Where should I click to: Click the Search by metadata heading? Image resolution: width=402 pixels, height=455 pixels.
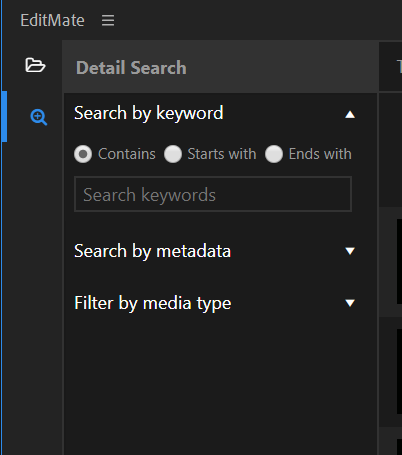(x=152, y=251)
